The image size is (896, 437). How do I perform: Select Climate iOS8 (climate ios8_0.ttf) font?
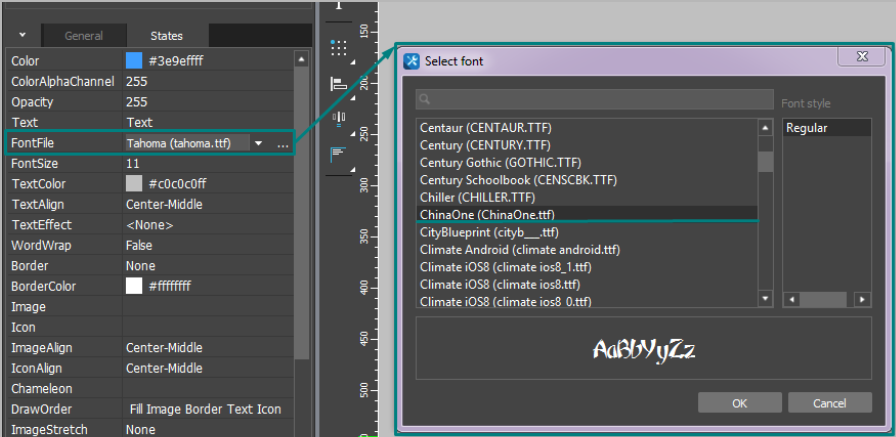coord(587,300)
